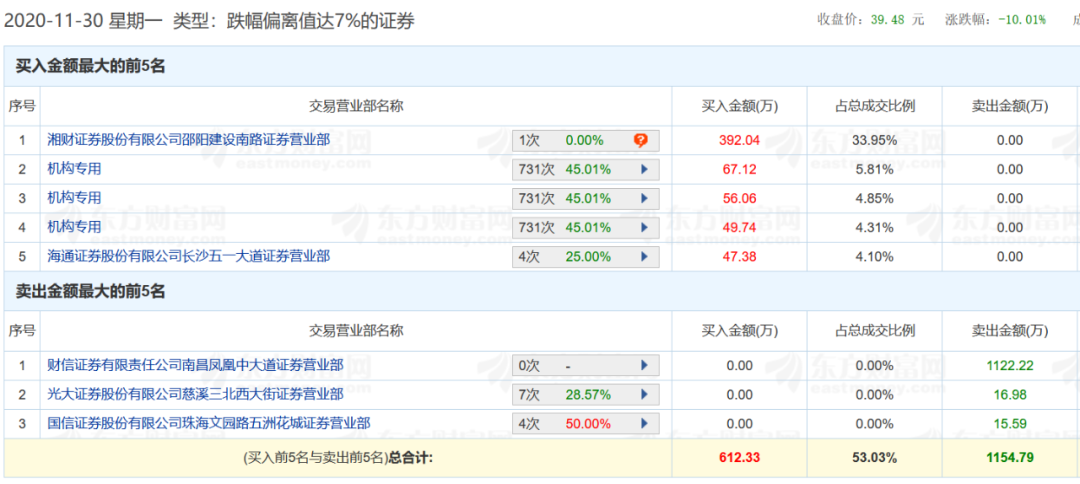Image resolution: width=1080 pixels, height=484 pixels.
Task: Click the orange question mark icon beside 湘财证券
Action: click(641, 141)
